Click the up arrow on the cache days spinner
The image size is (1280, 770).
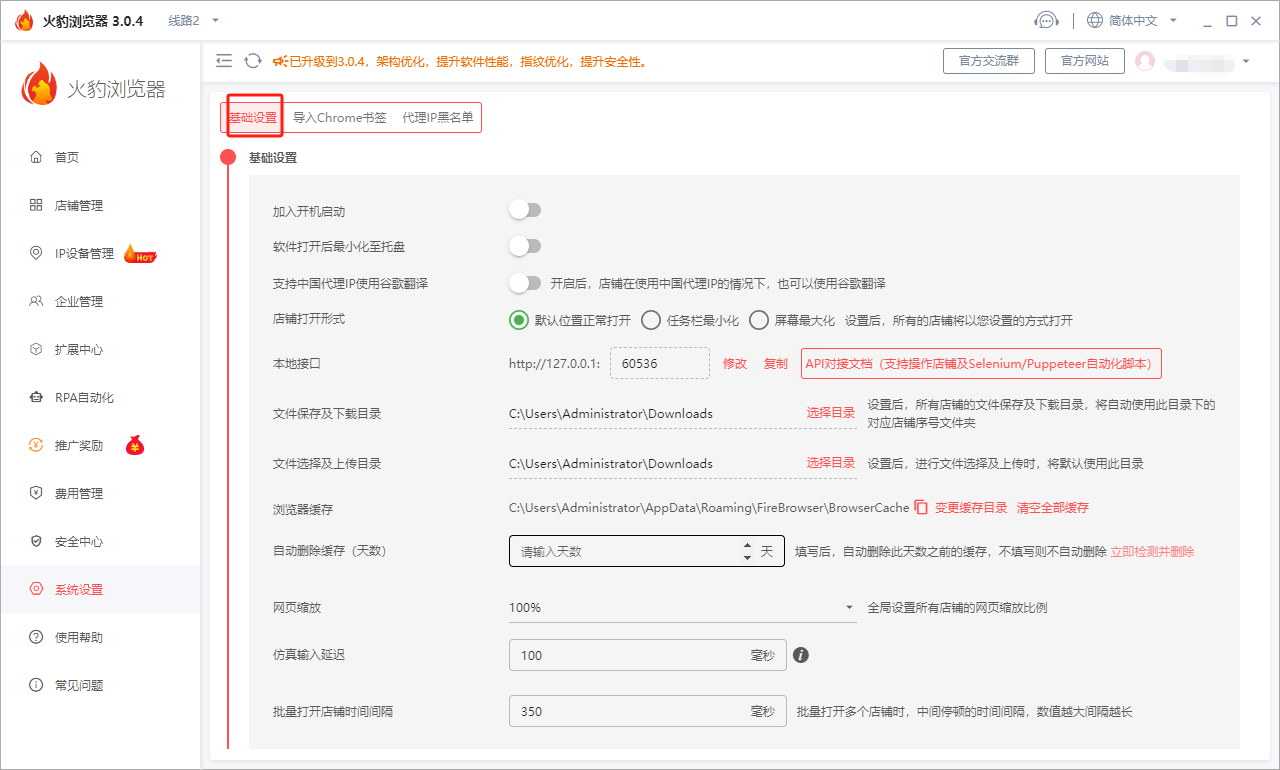click(746, 545)
